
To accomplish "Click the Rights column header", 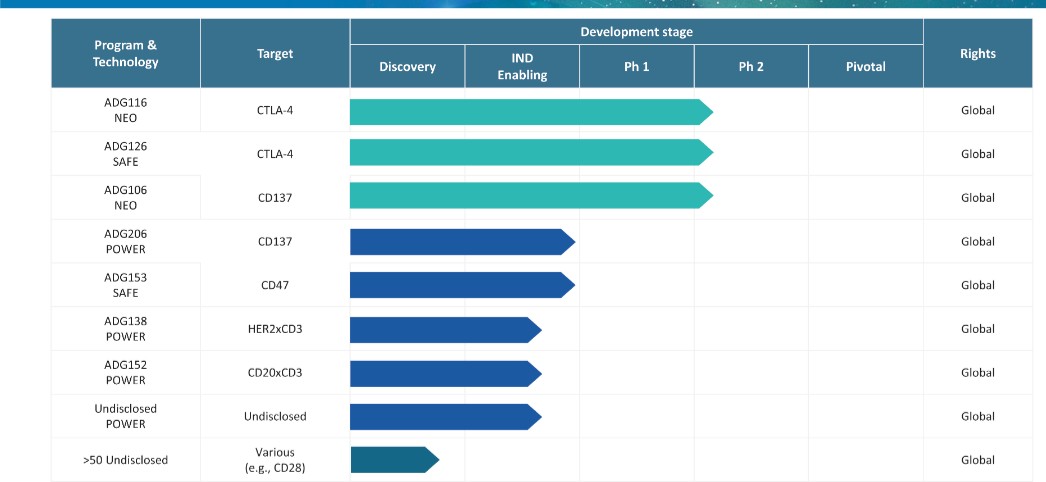I will pyautogui.click(x=978, y=53).
